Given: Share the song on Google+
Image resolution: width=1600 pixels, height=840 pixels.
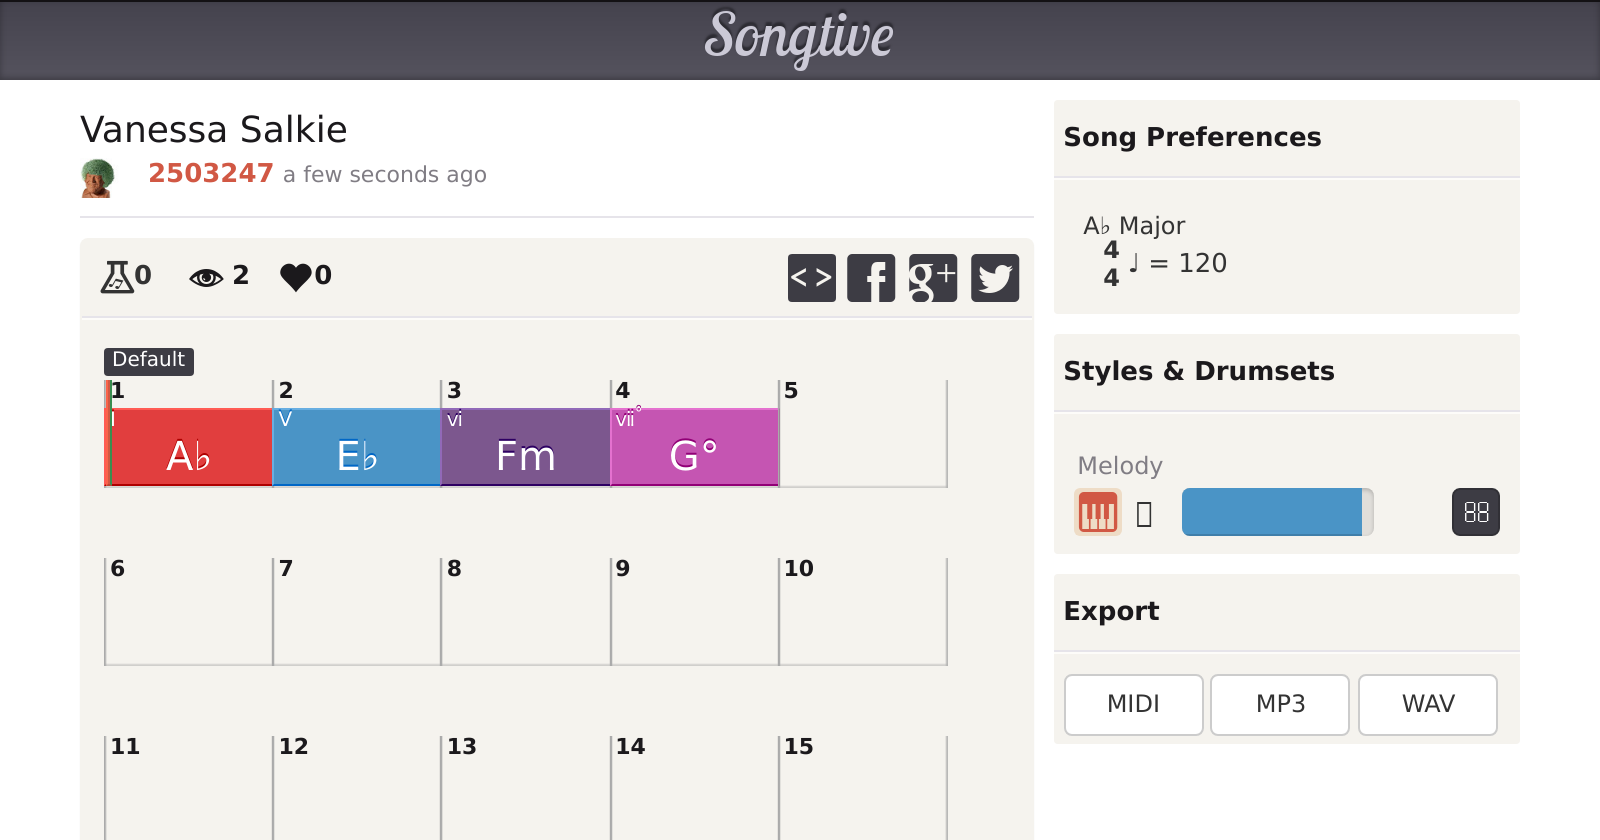Looking at the screenshot, I should pos(932,278).
